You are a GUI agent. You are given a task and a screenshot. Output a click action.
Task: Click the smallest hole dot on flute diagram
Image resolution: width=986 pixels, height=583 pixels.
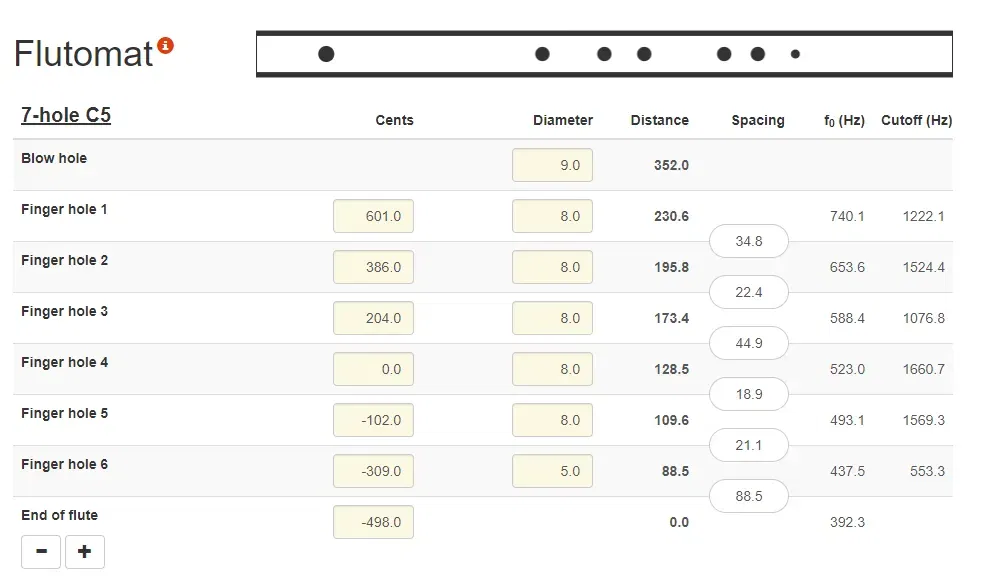[795, 54]
